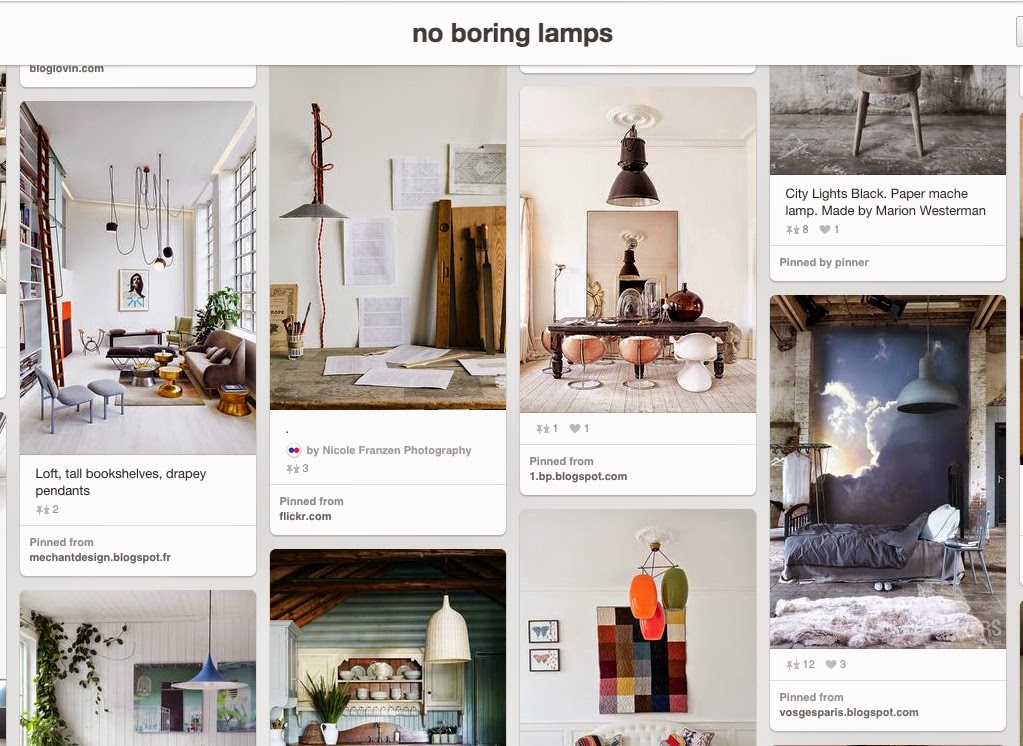Click the repin icon showing 3 under the Nicole Franzen pin
Viewport: 1023px width, 746px height.
(x=292, y=469)
